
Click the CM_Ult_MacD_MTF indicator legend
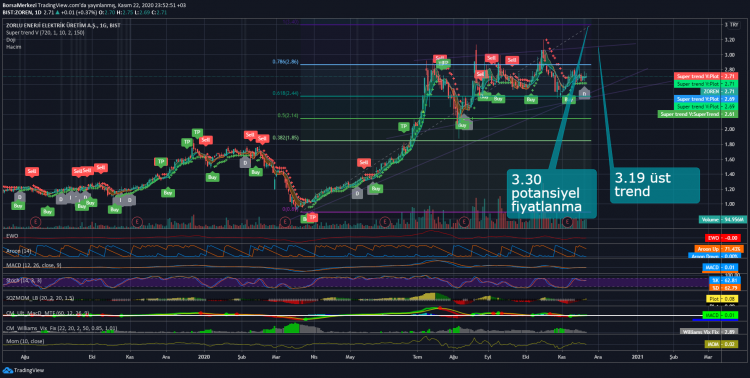[47, 313]
